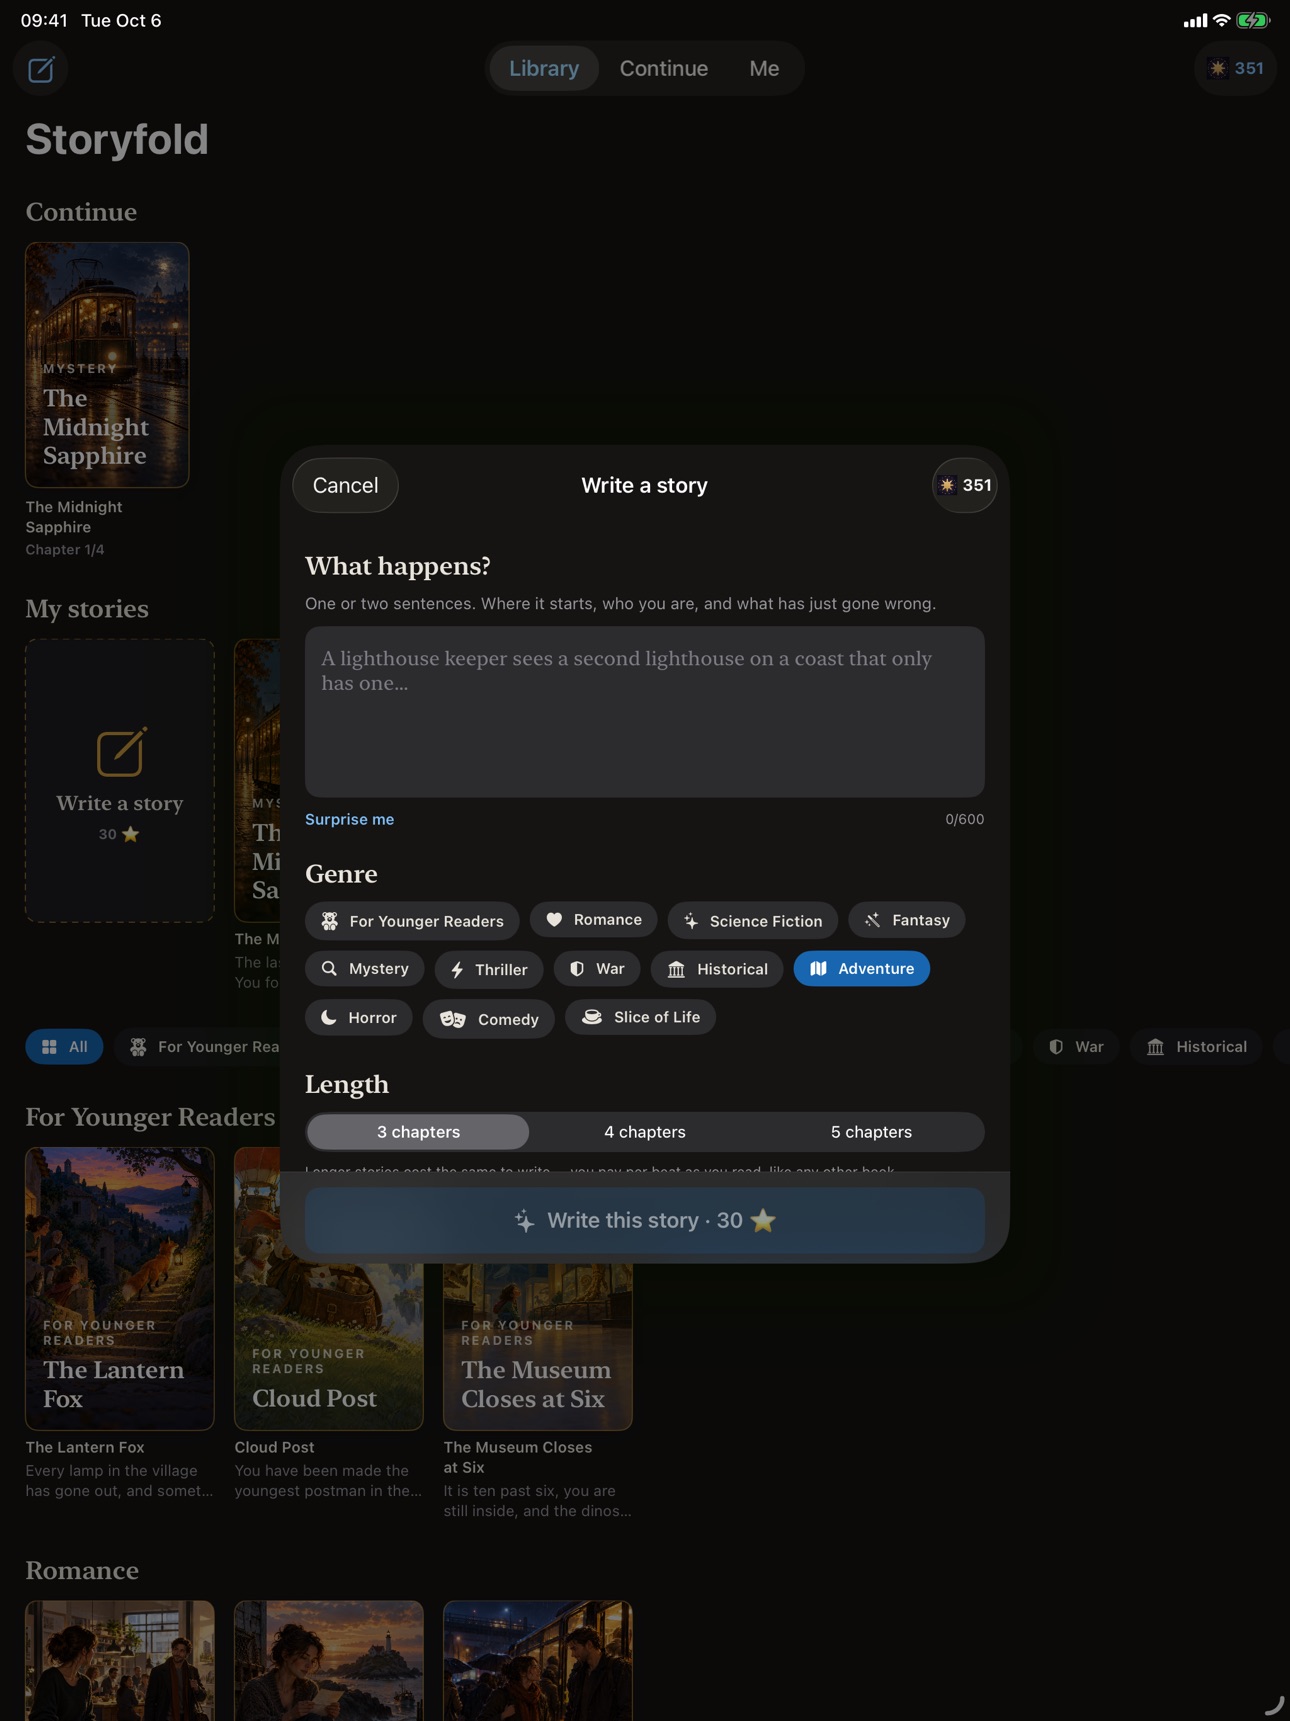Select the Historical filter chip in library
This screenshot has height=1721, width=1290.
tap(1196, 1046)
